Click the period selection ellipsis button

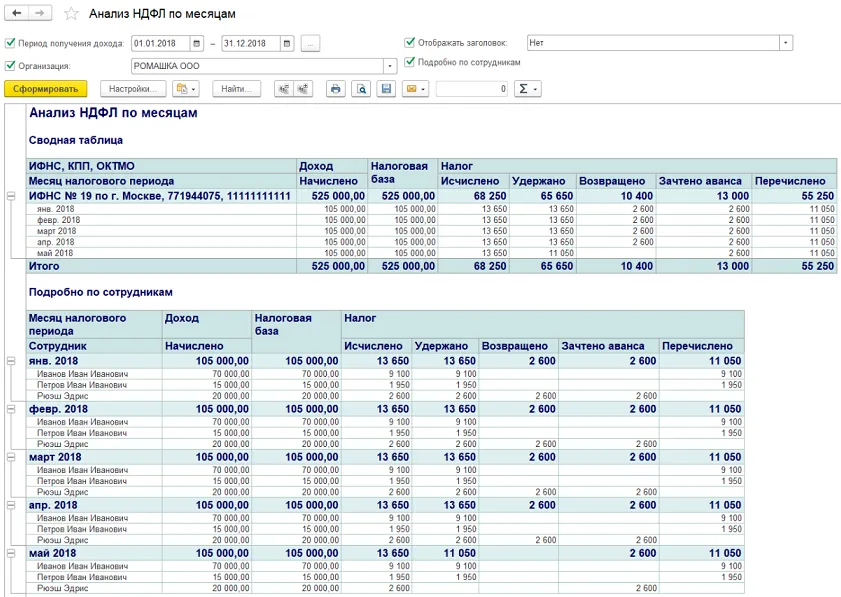tap(310, 43)
